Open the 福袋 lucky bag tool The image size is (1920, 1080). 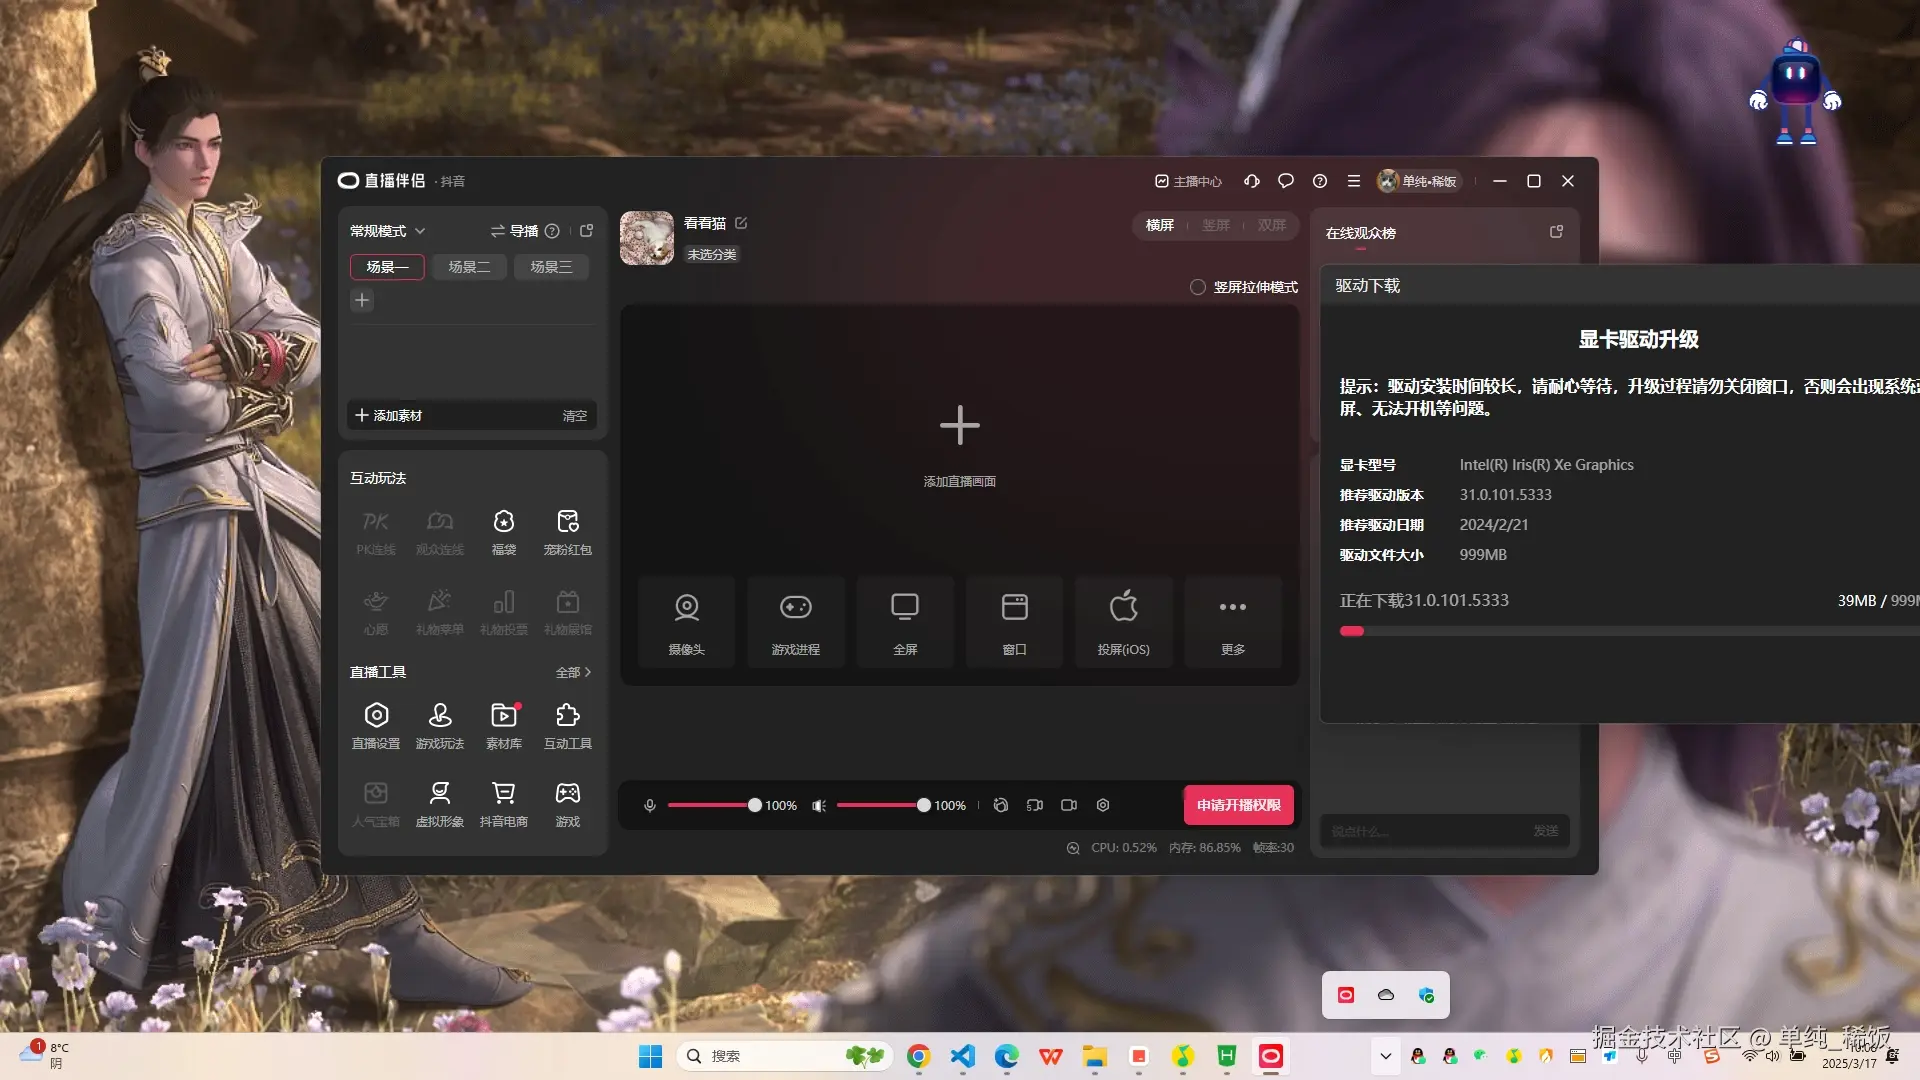pyautogui.click(x=504, y=530)
